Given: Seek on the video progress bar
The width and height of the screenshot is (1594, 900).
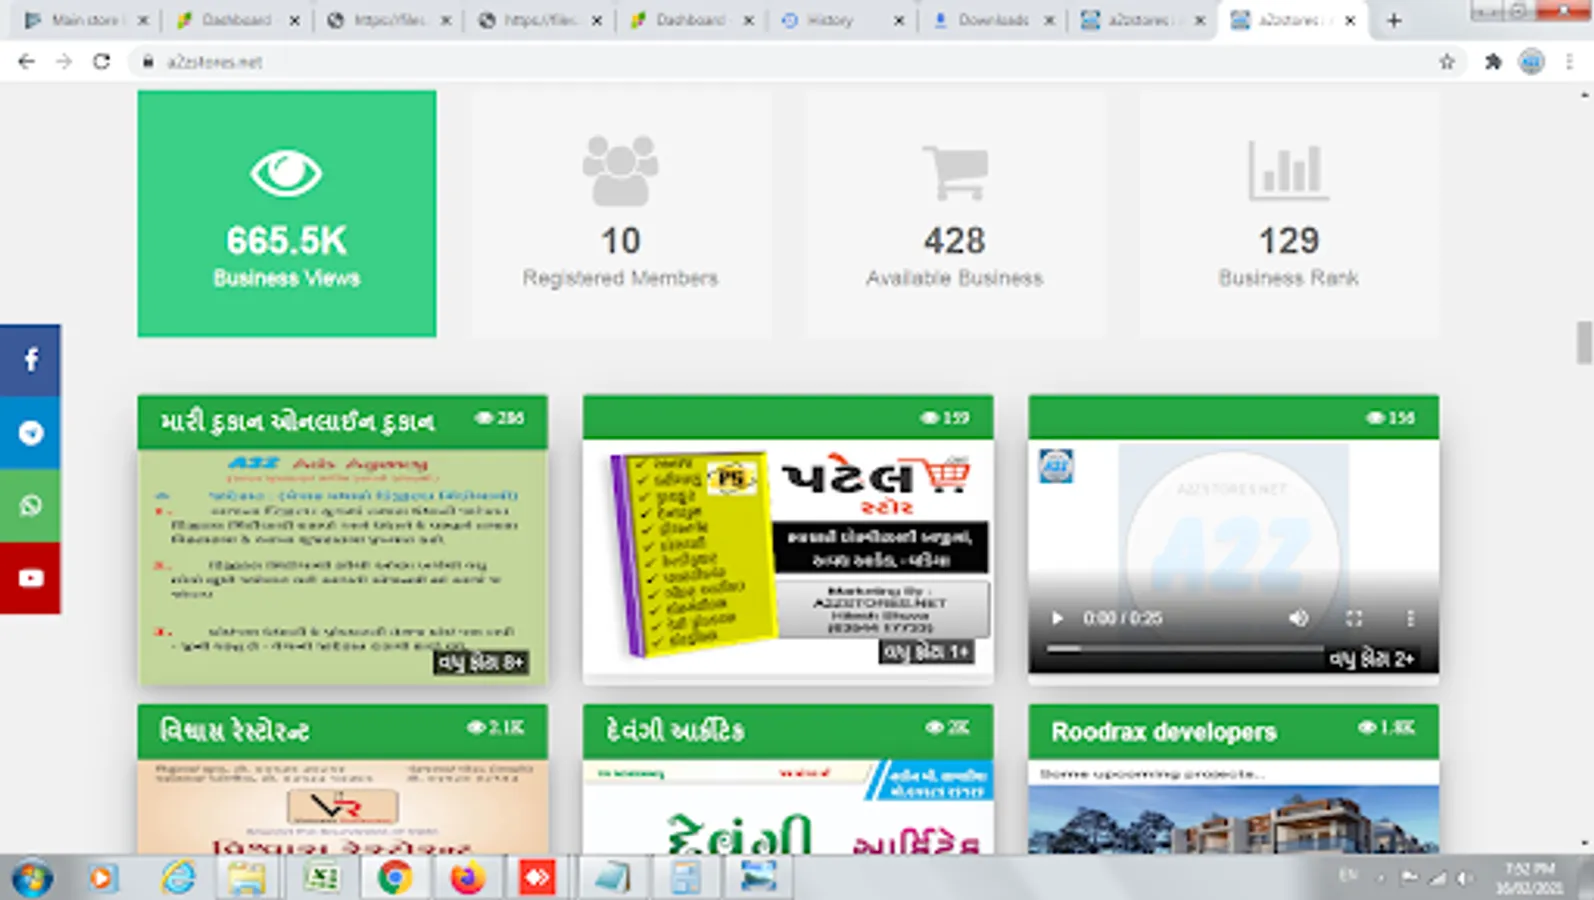Looking at the screenshot, I should click(1184, 648).
